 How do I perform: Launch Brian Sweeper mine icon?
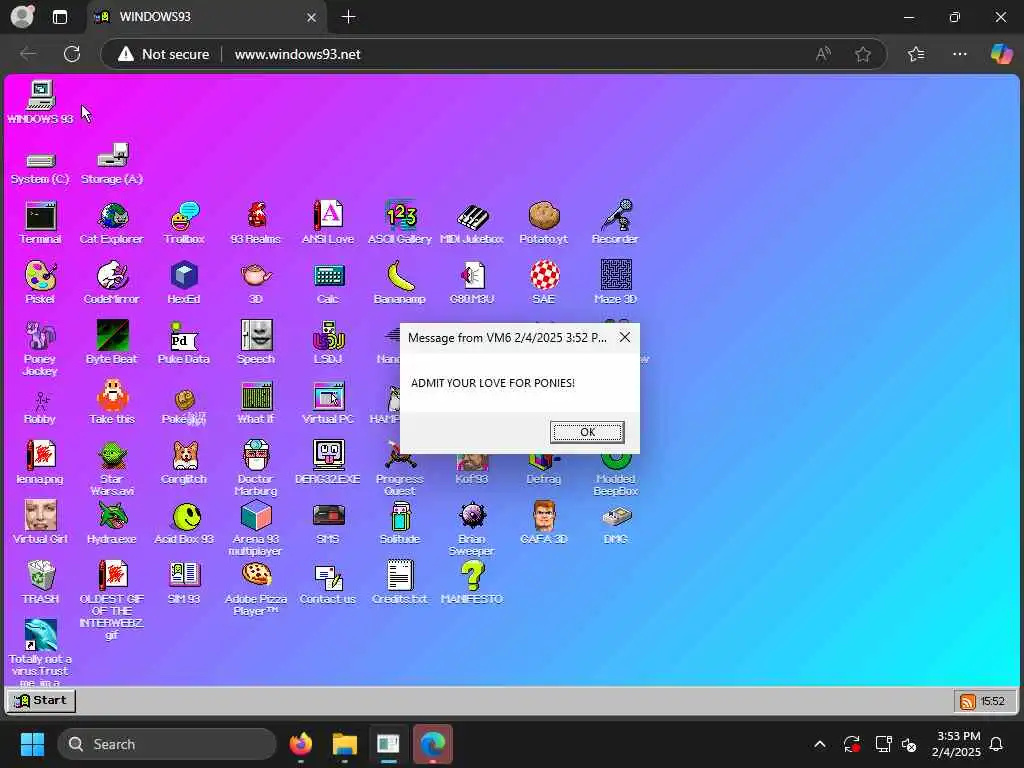[x=472, y=528]
